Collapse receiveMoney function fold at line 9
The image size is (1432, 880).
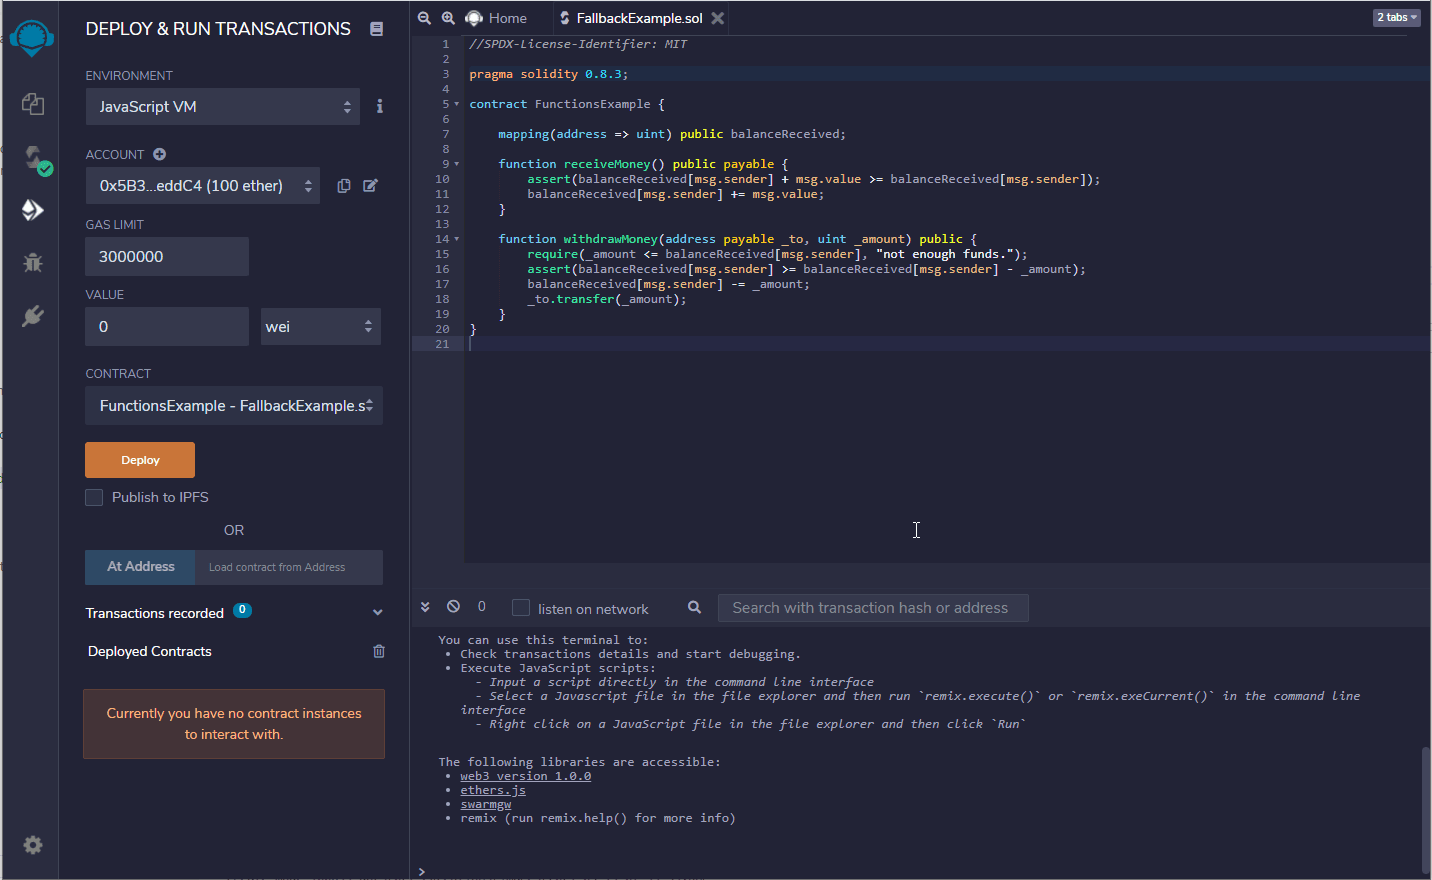457,164
